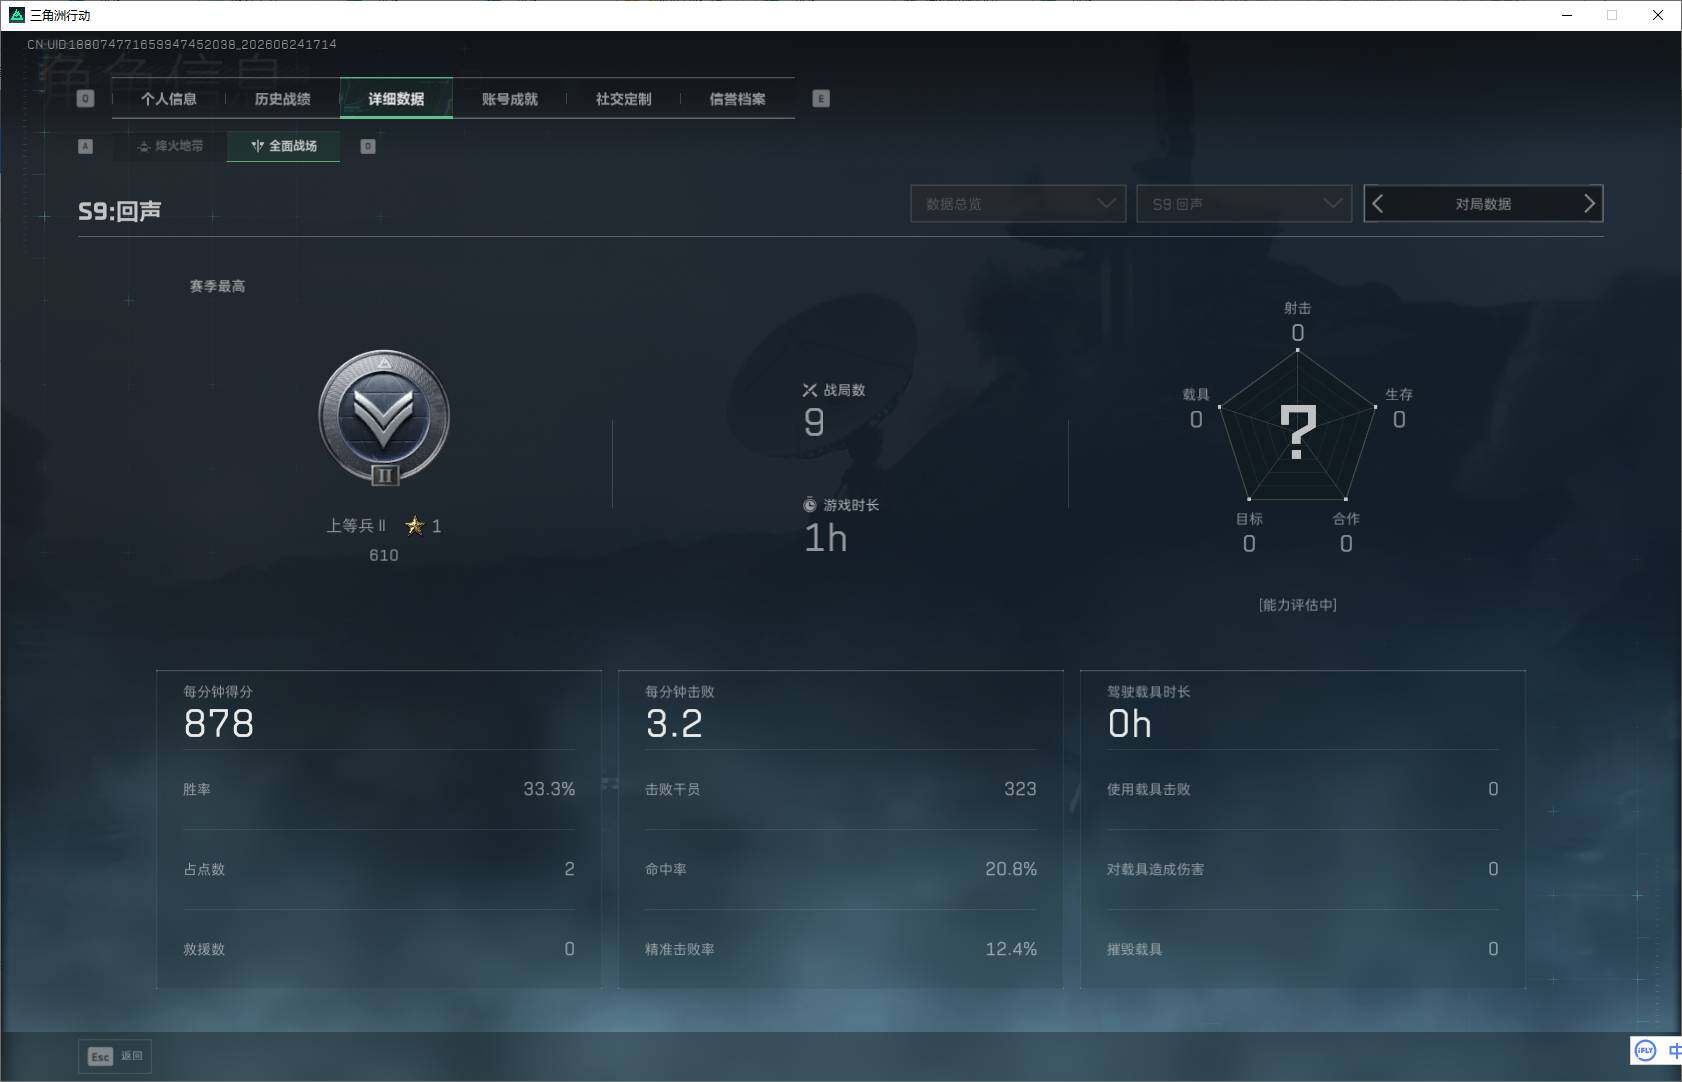Open the 信誉档案 tab
This screenshot has height=1082, width=1682.
(738, 99)
